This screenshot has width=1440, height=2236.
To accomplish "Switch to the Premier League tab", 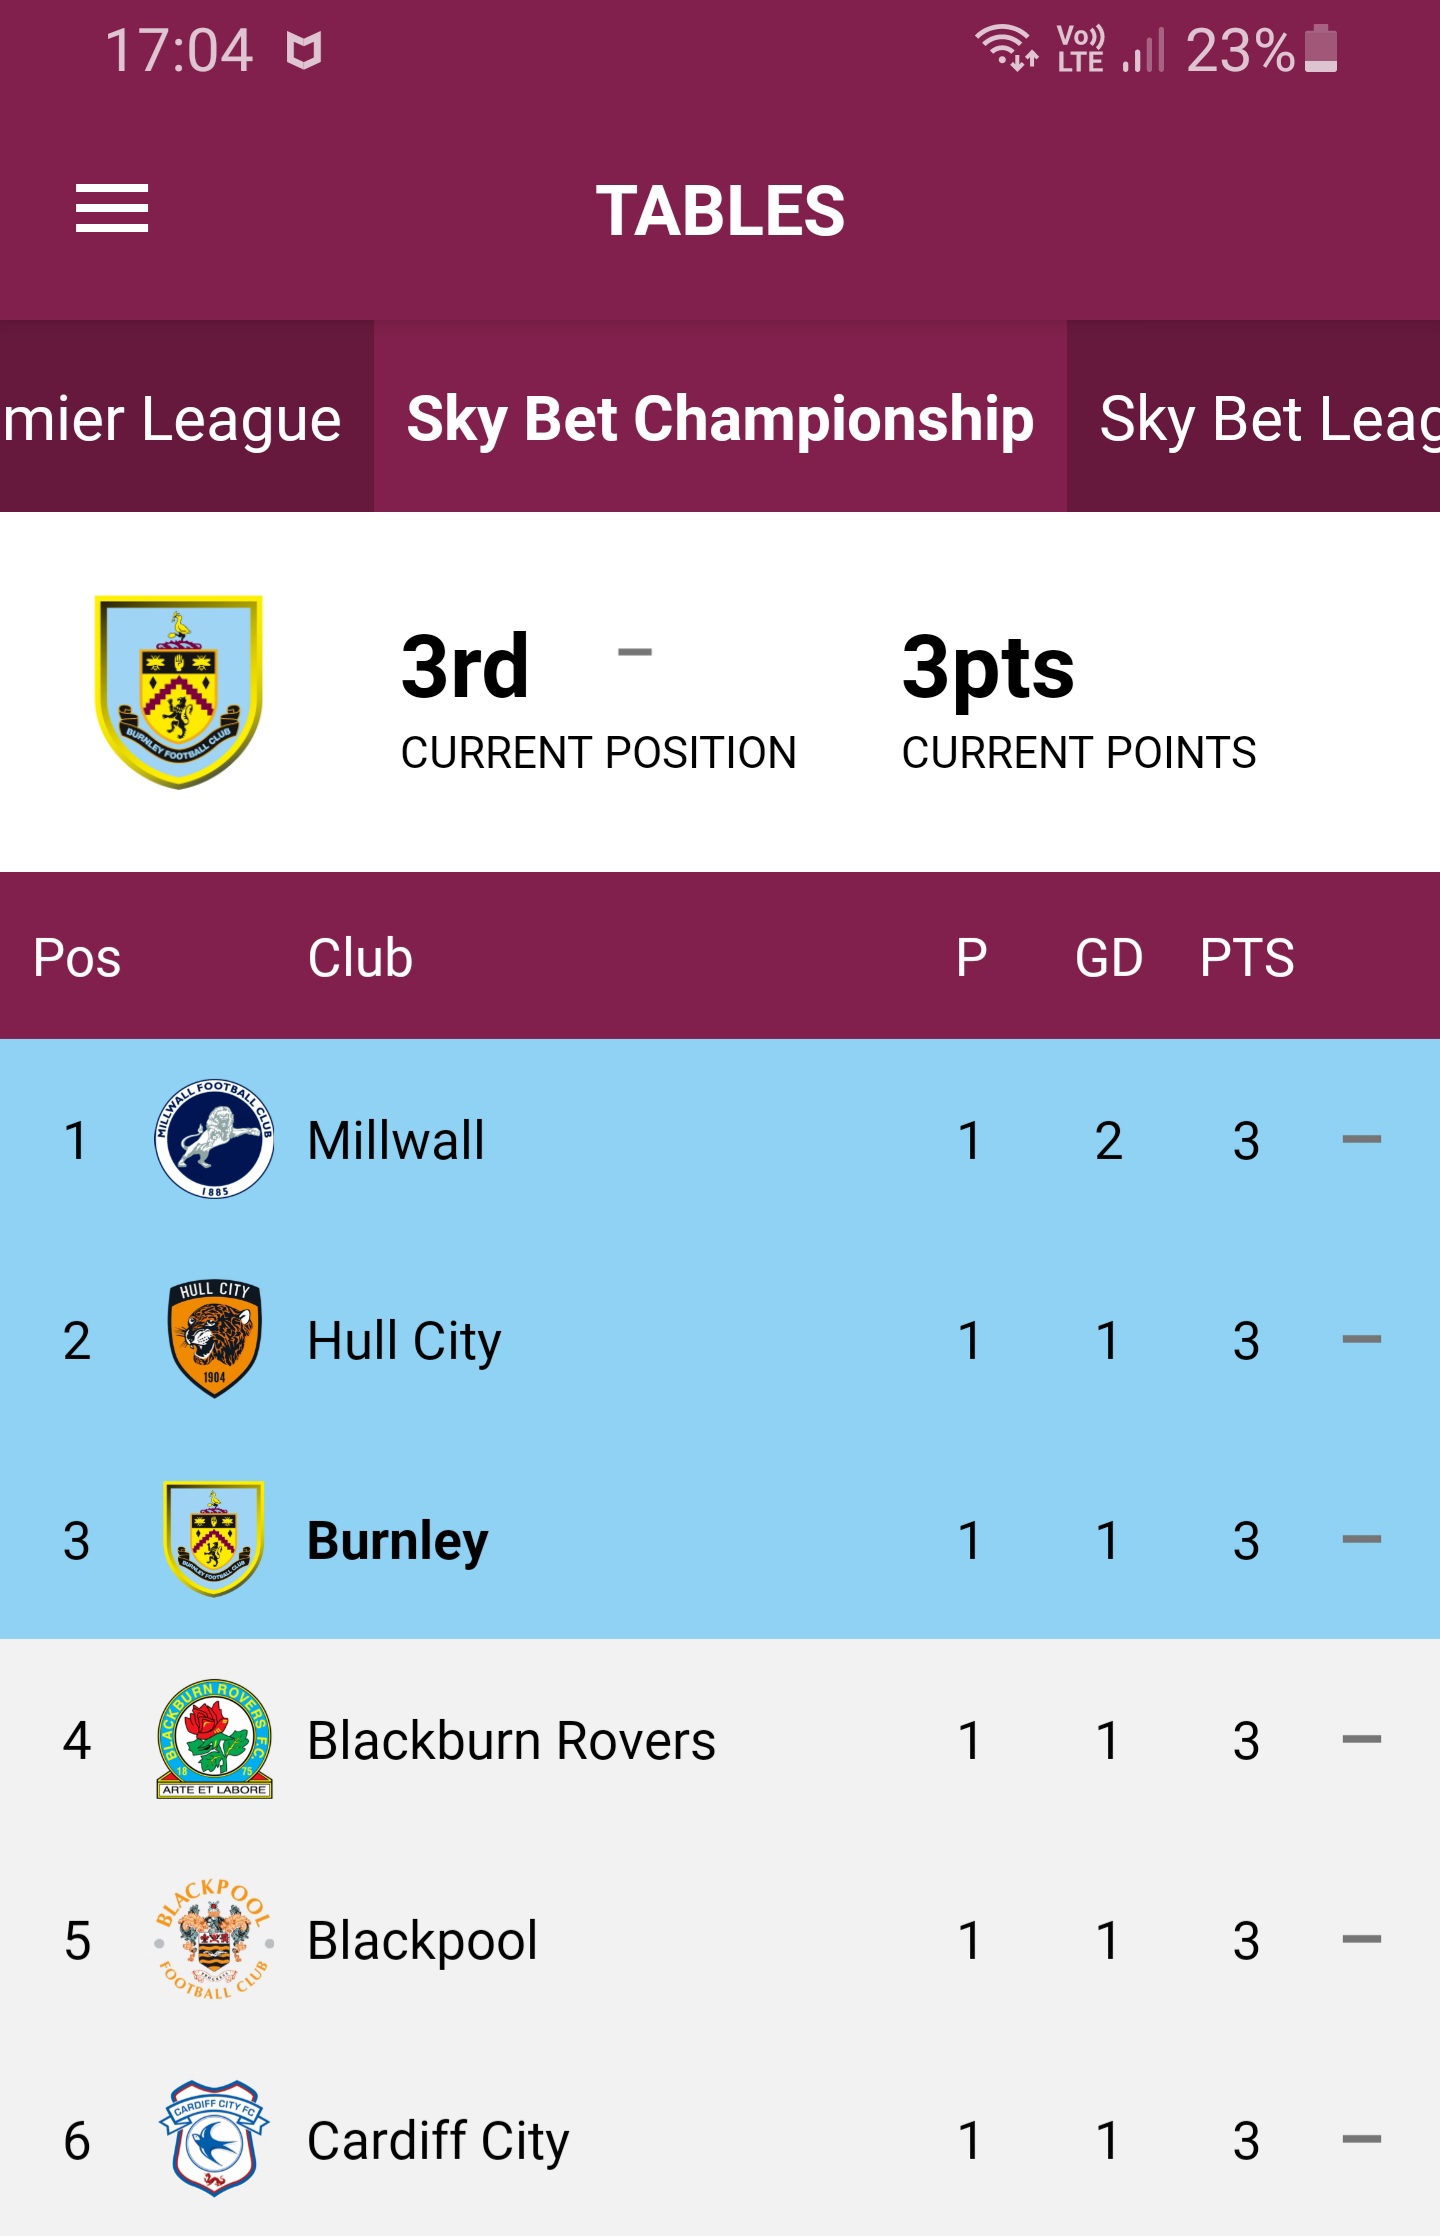I will 187,416.
